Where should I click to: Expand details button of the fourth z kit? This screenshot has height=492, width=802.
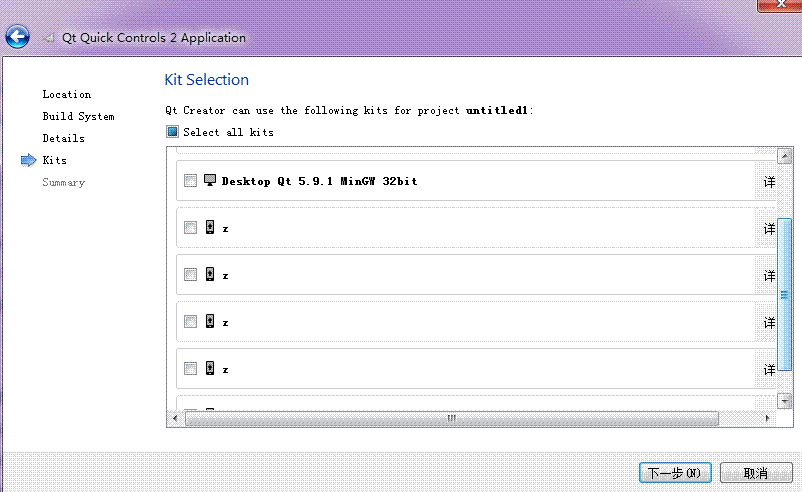tap(766, 370)
